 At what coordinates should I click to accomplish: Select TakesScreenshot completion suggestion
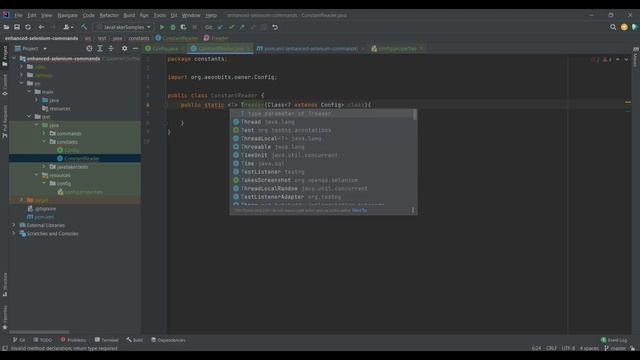click(x=323, y=180)
